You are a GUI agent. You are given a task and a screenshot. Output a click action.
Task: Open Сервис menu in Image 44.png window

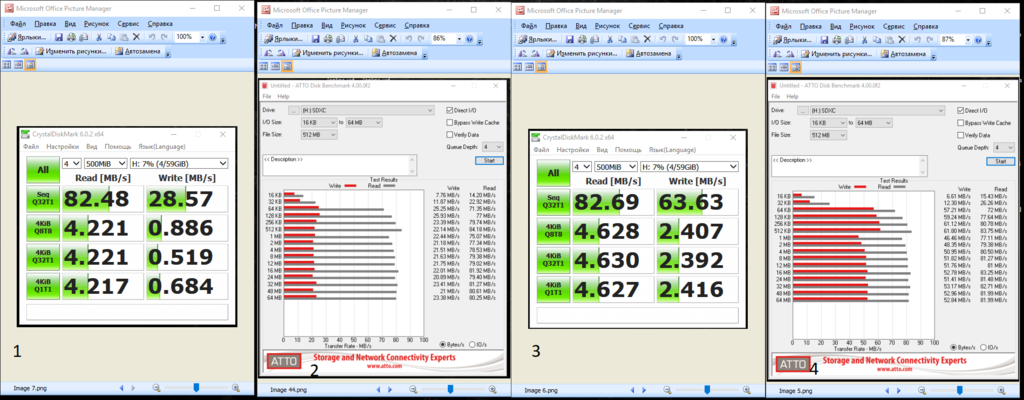pos(385,25)
